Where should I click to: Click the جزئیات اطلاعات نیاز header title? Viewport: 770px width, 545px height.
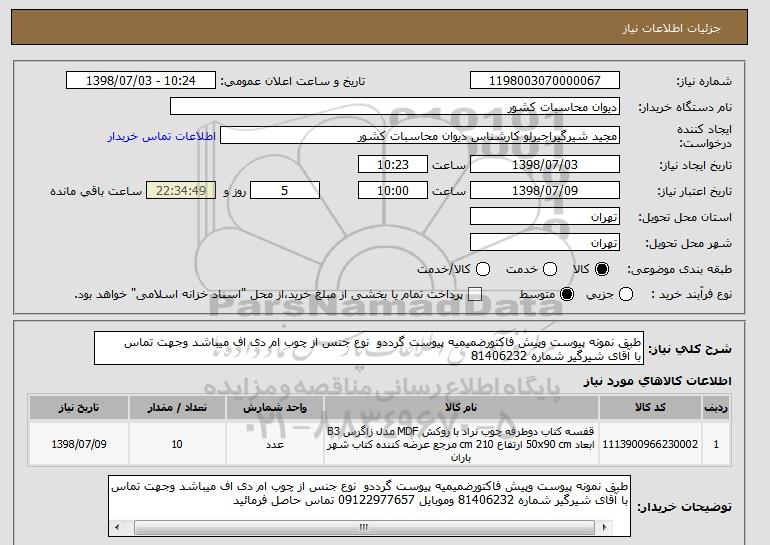(671, 28)
